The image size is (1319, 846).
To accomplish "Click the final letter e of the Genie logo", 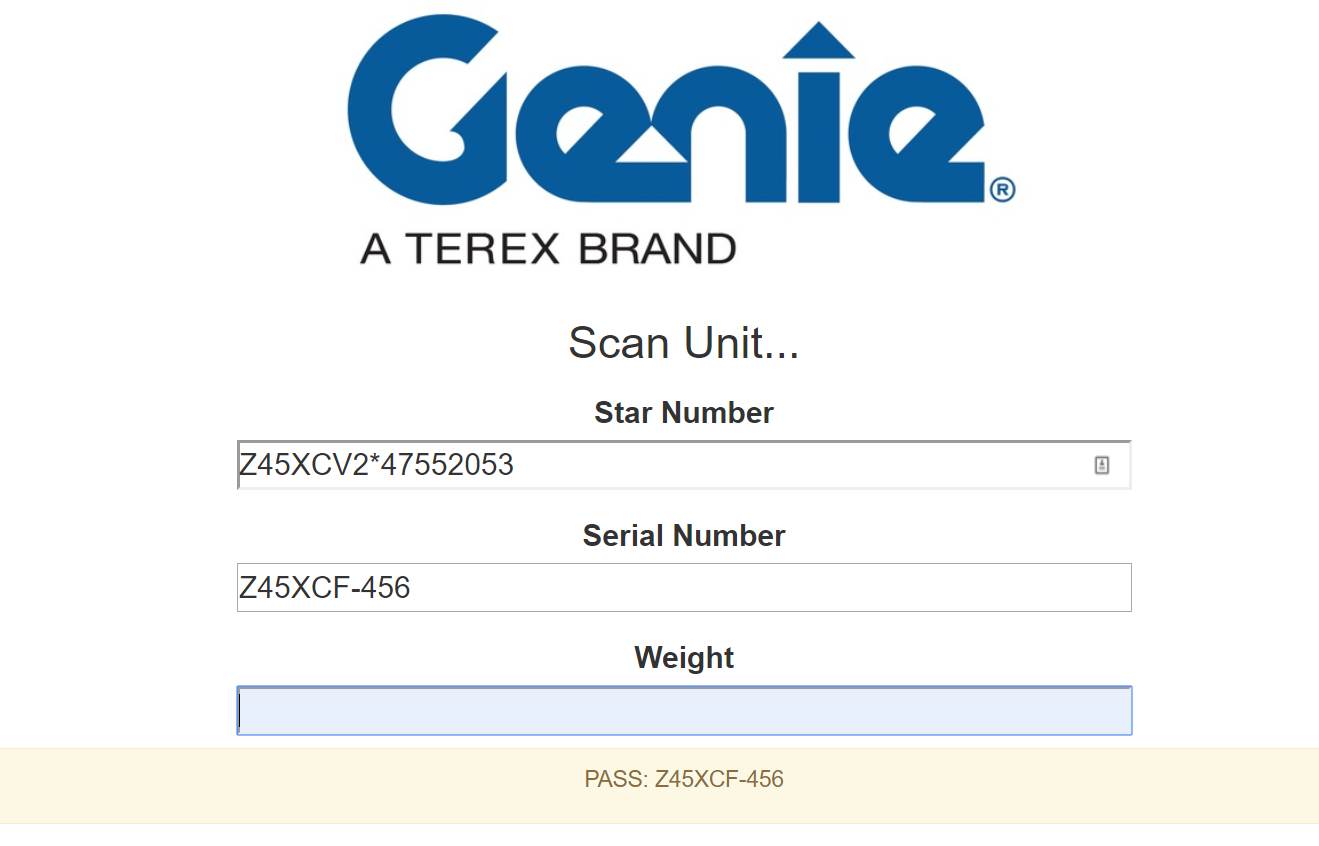I will 919,137.
